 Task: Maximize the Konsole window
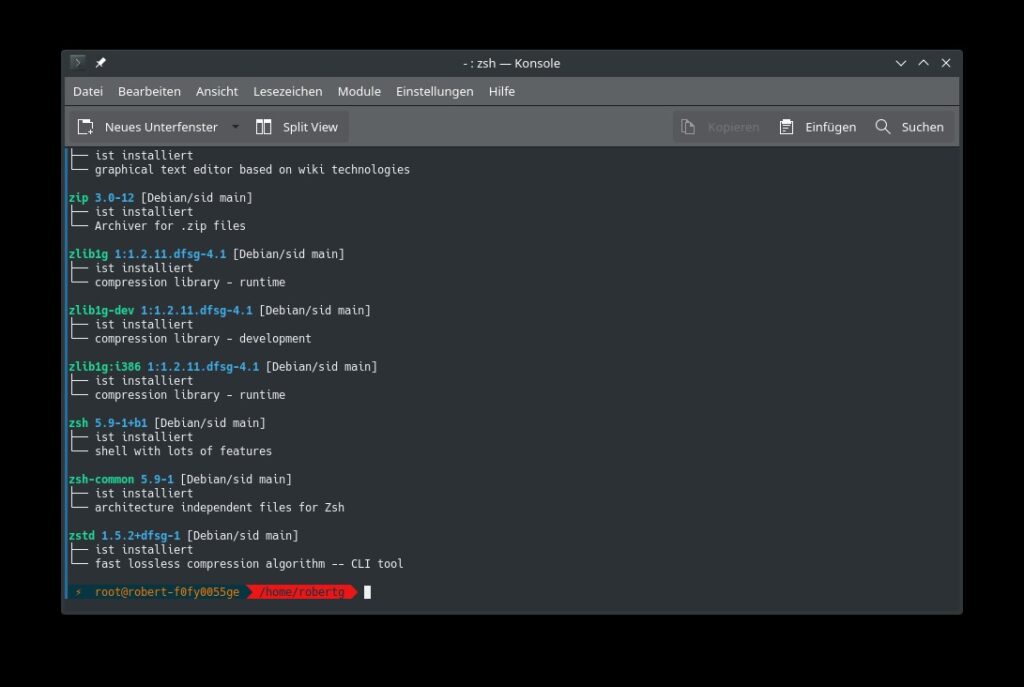pyautogui.click(x=923, y=63)
